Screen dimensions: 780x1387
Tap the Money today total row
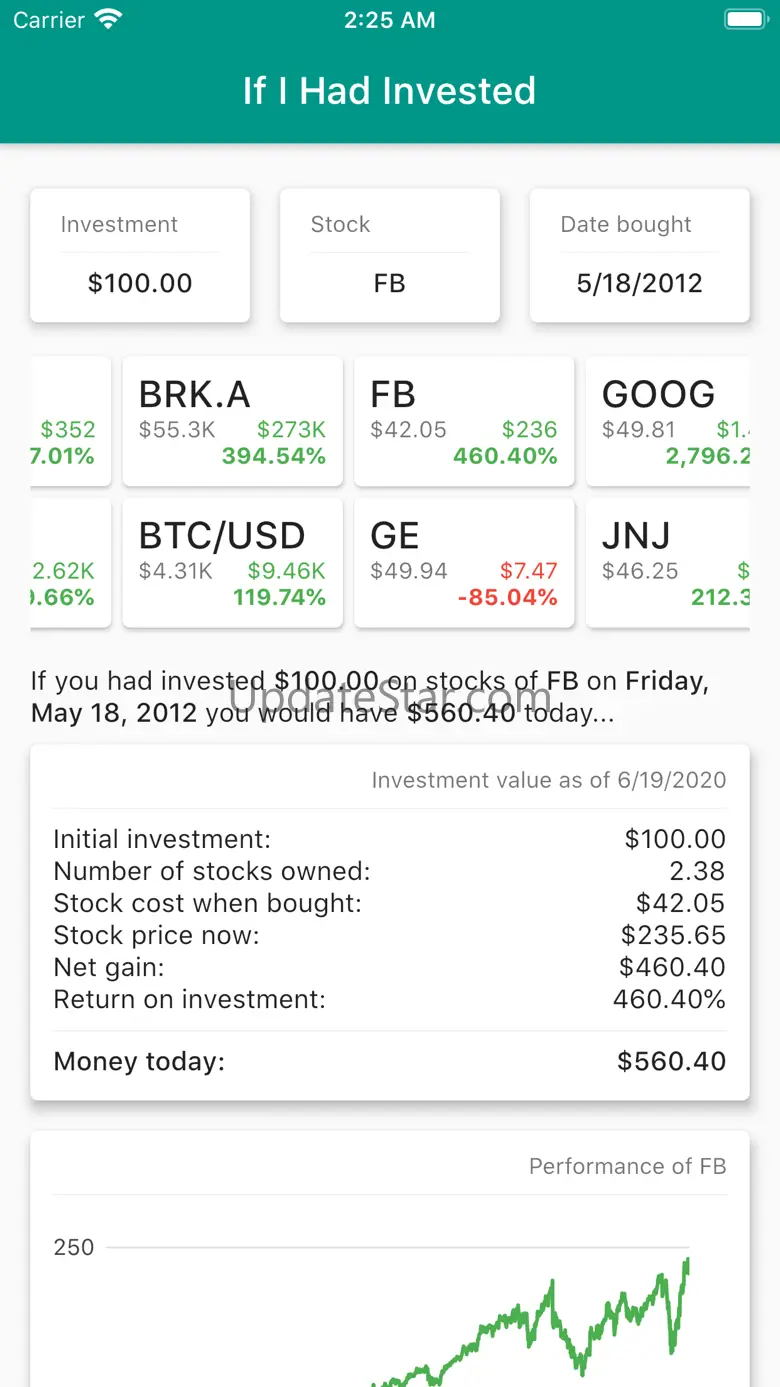389,1061
